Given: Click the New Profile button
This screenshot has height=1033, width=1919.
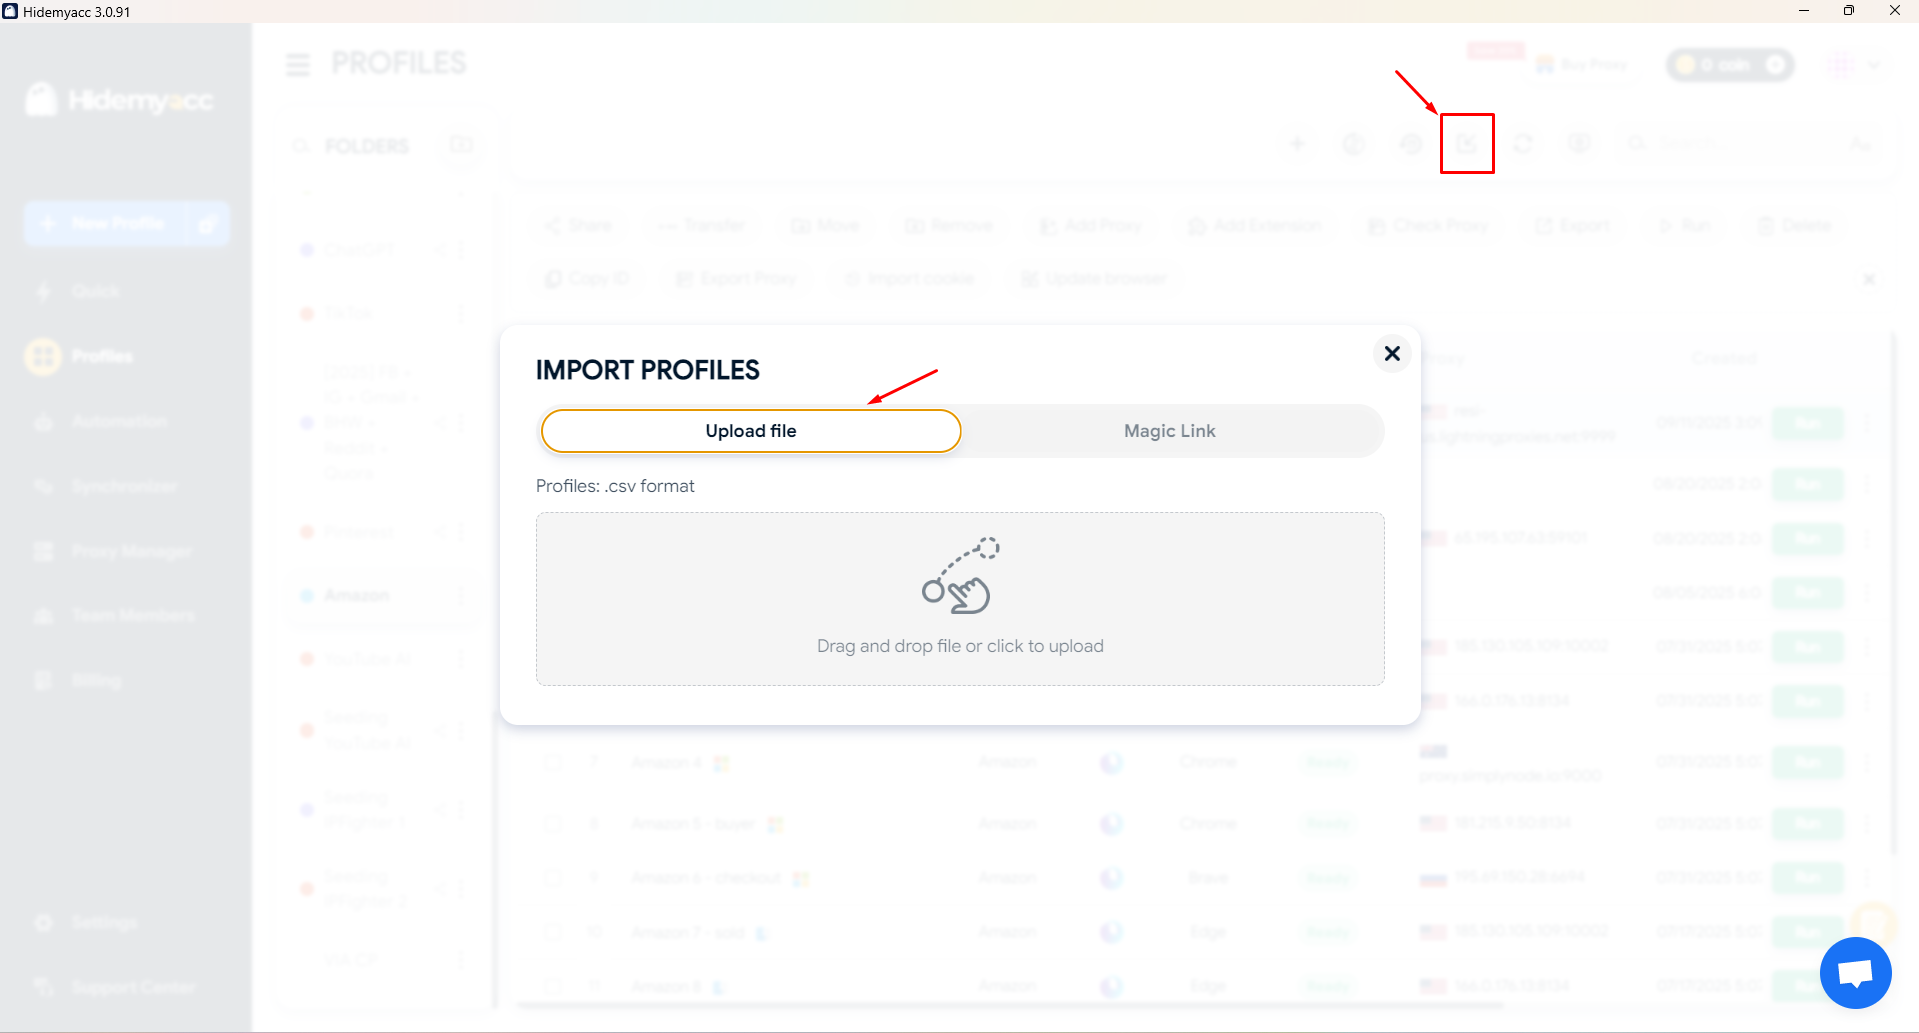Looking at the screenshot, I should pos(106,223).
